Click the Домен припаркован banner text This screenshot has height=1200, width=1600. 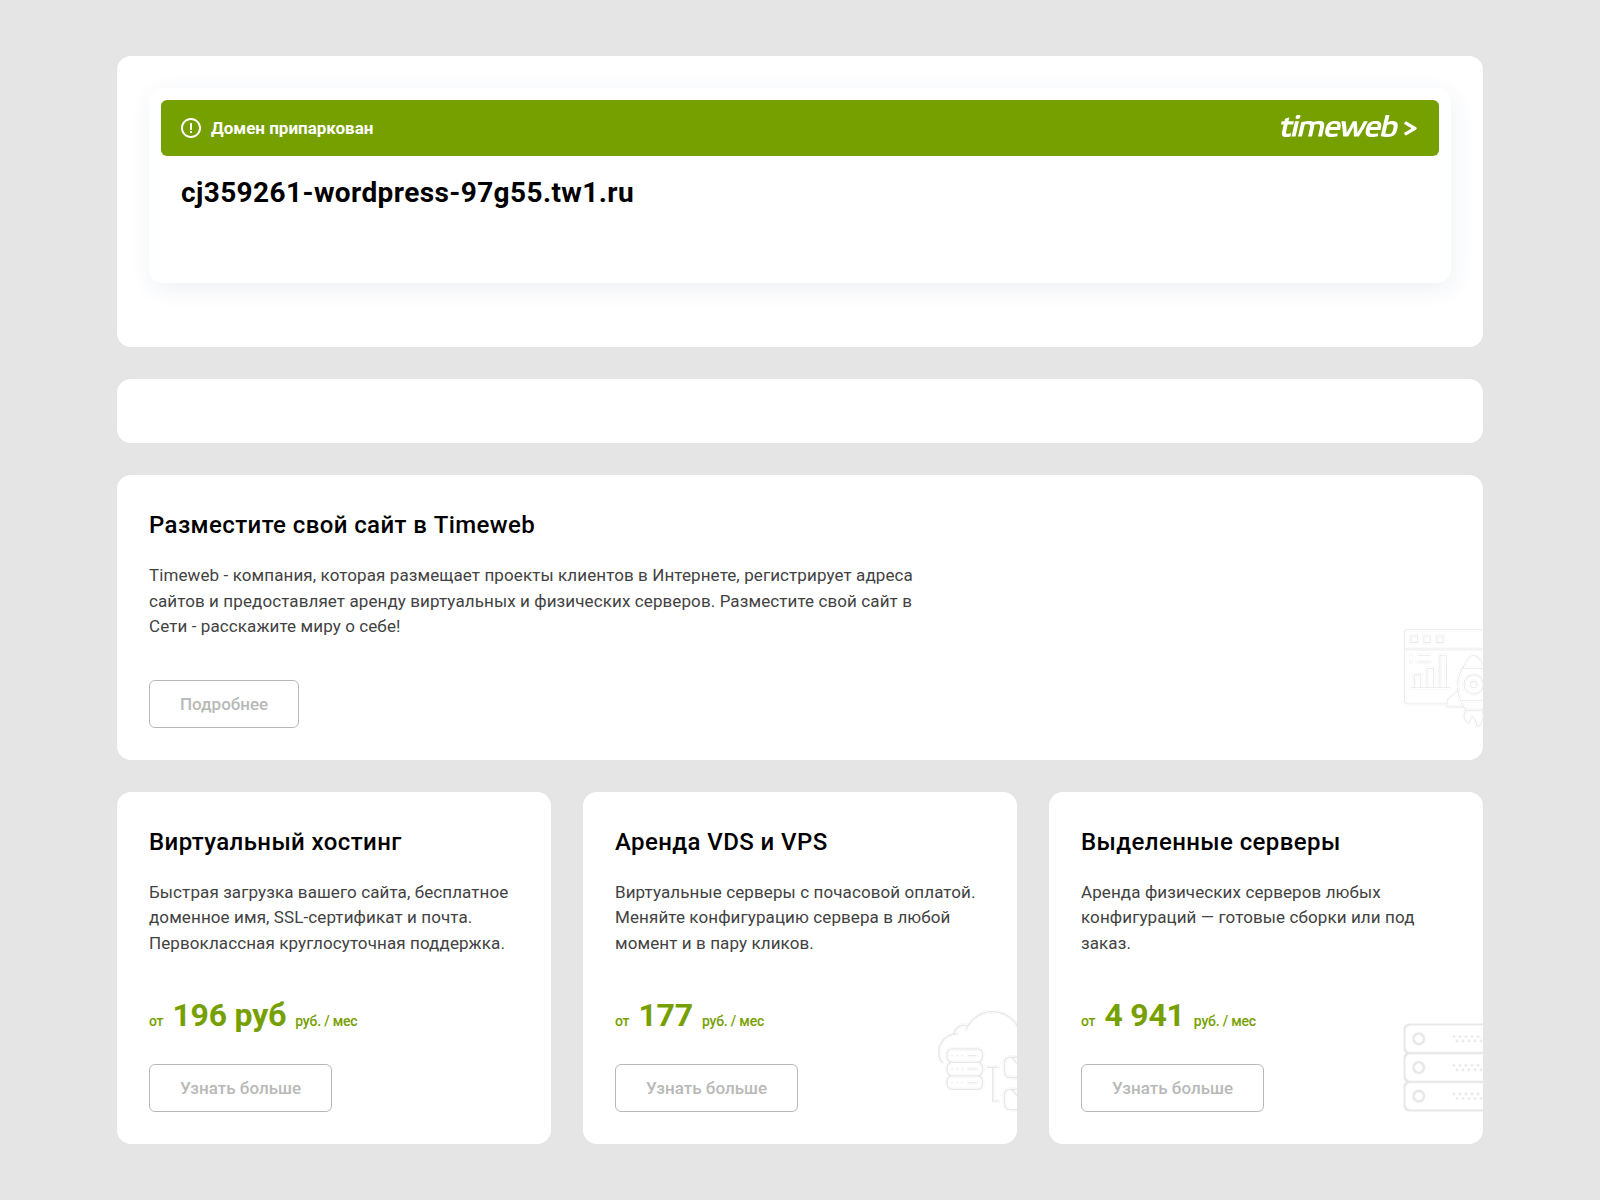tap(292, 128)
